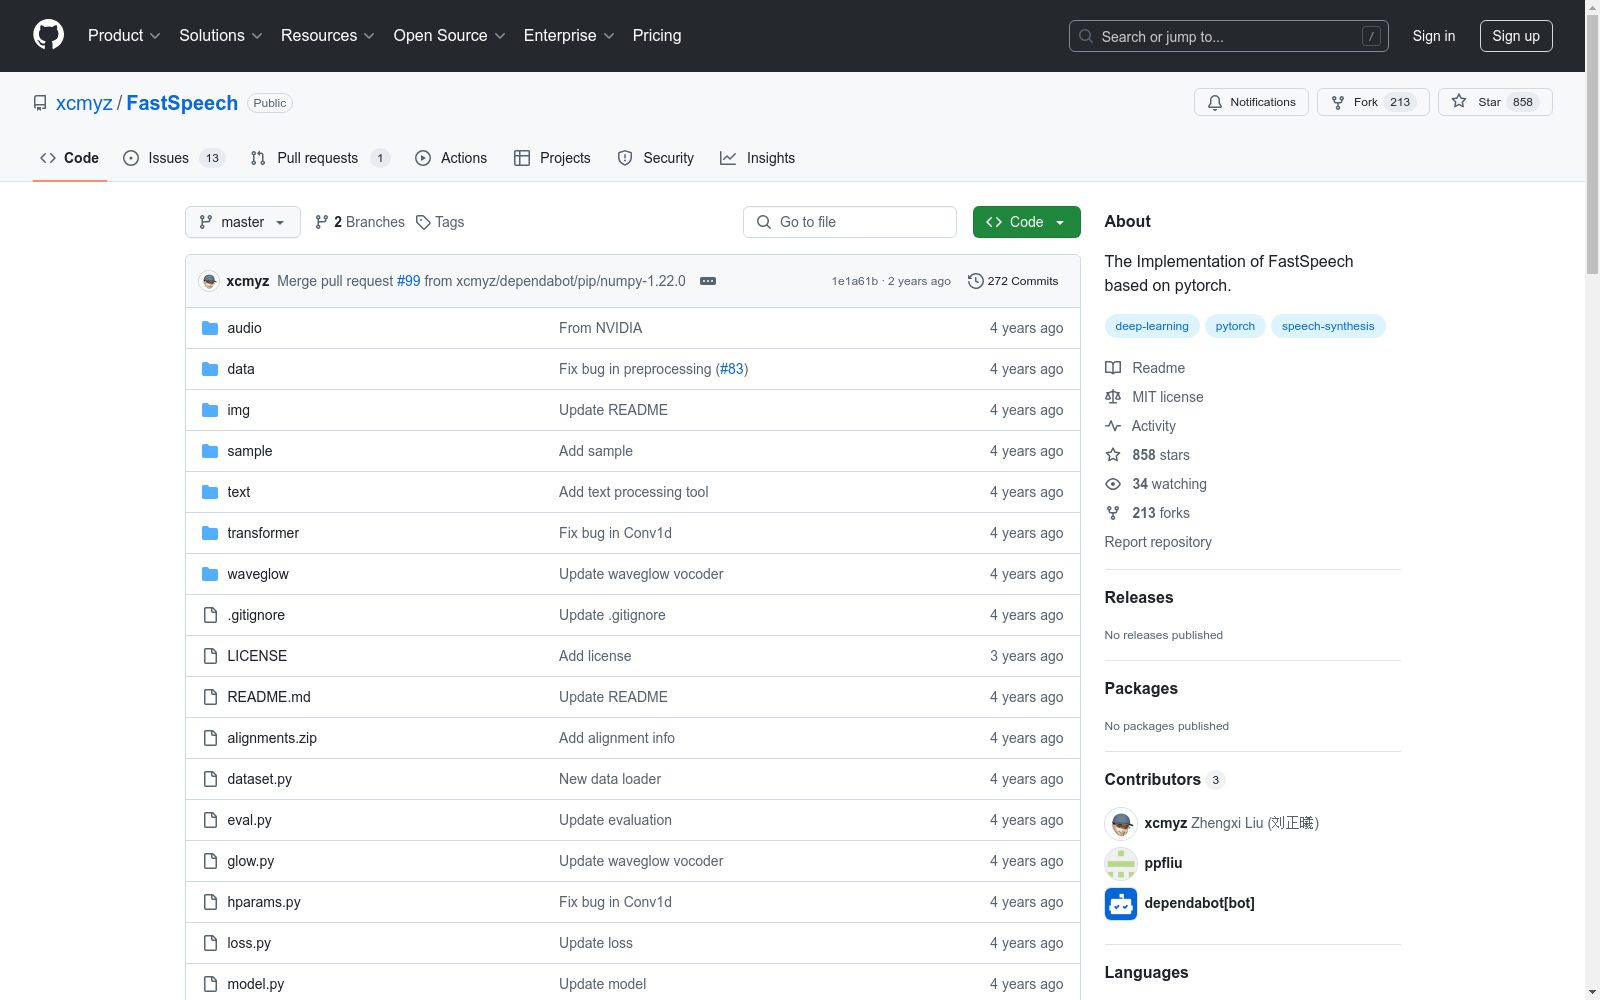Open 272 Commits history link
This screenshot has width=1600, height=1000.
pyautogui.click(x=1013, y=281)
